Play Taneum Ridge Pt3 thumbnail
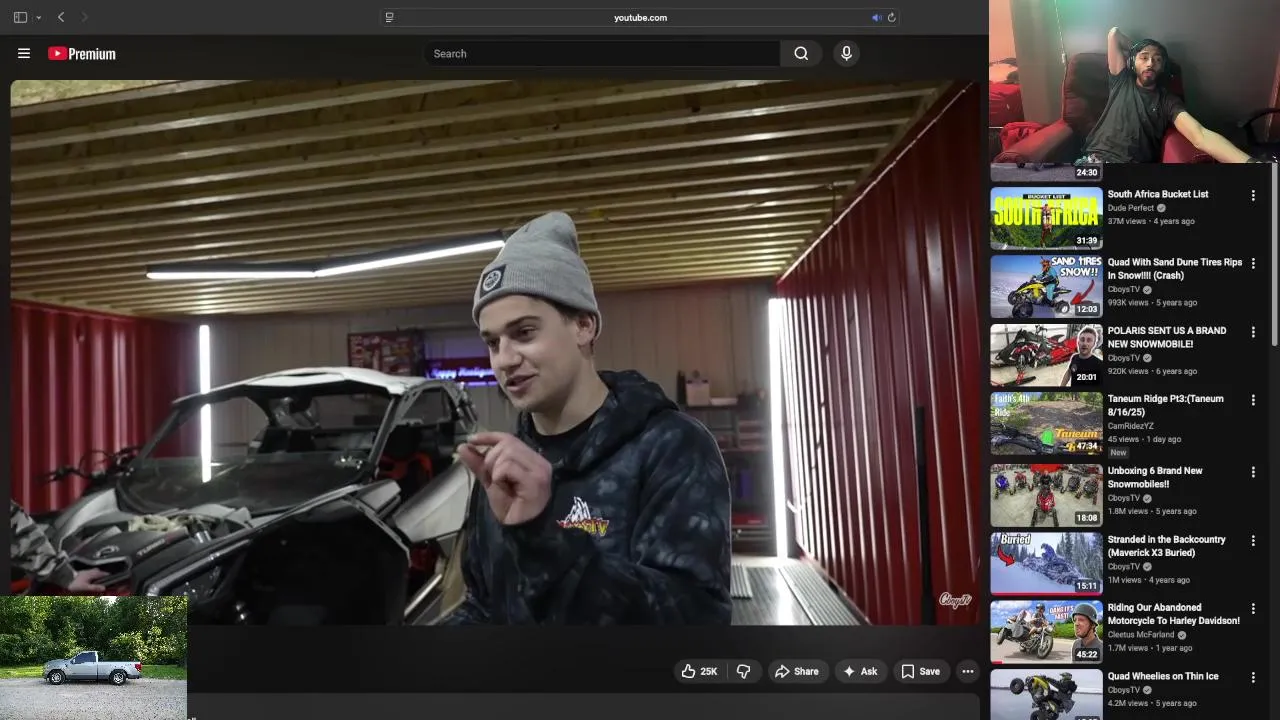1280x720 pixels. coord(1046,423)
